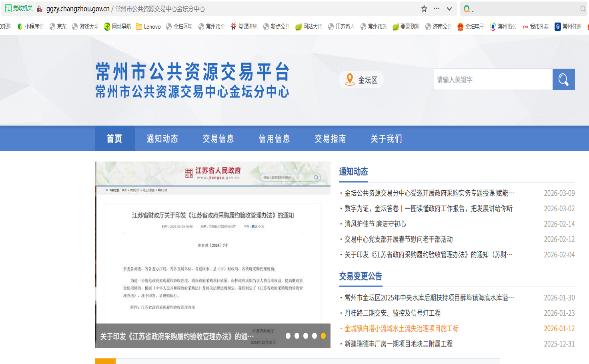
Task: Click the bookmark star in address bar
Action: coord(424,9)
